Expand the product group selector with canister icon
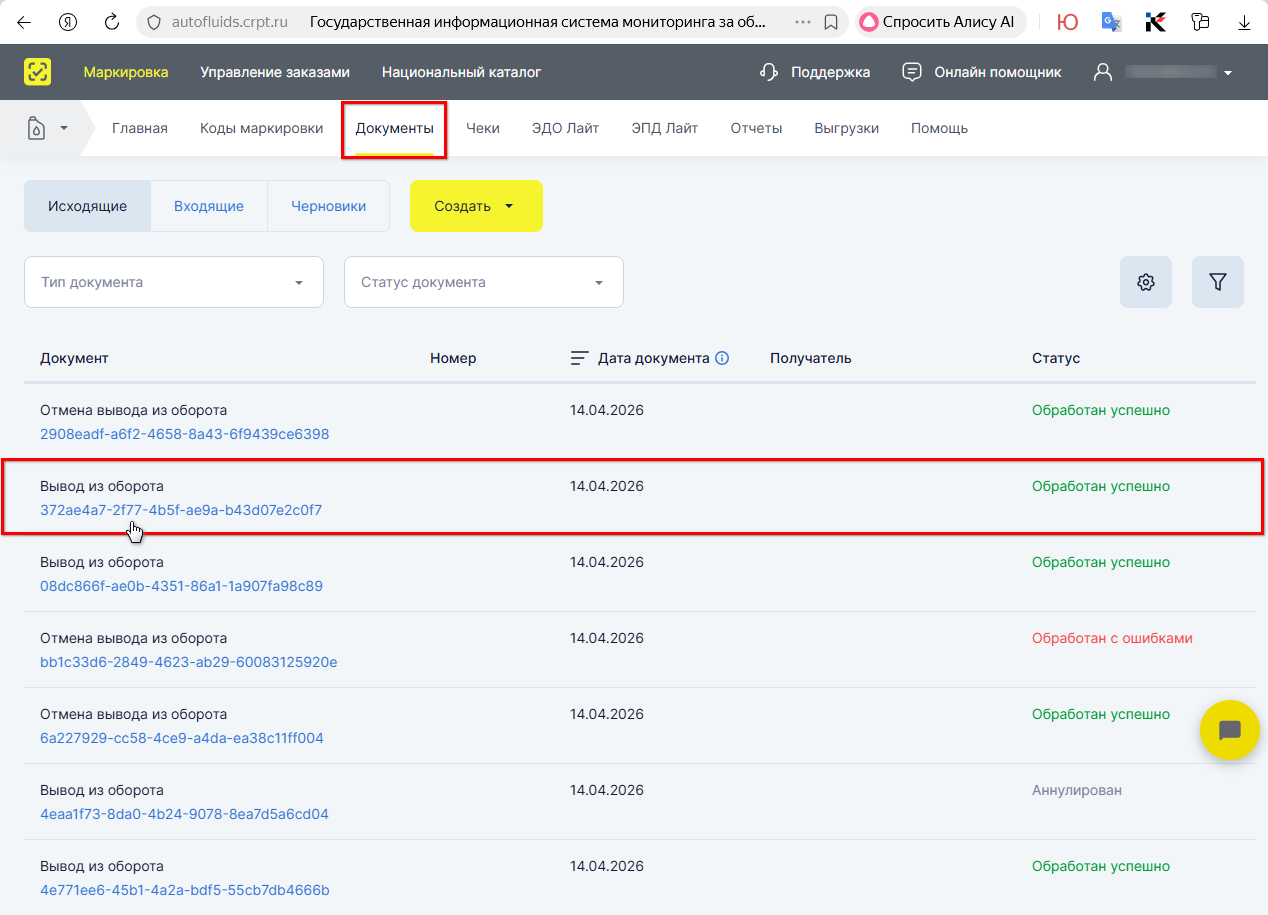This screenshot has height=915, width=1268. [47, 128]
